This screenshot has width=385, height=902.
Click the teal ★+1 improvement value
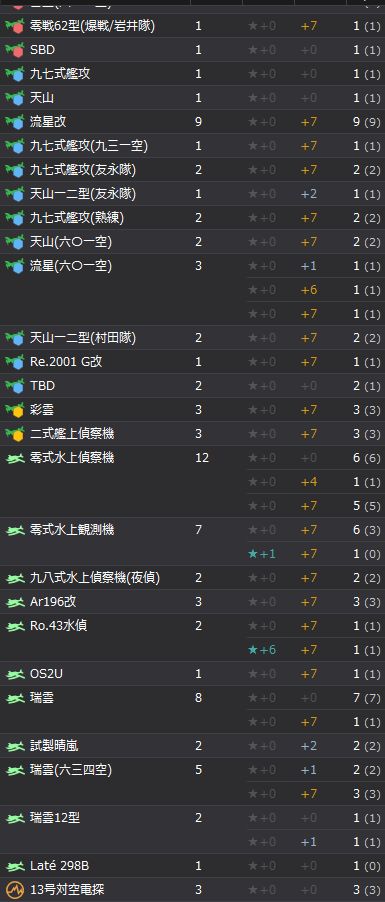point(262,554)
